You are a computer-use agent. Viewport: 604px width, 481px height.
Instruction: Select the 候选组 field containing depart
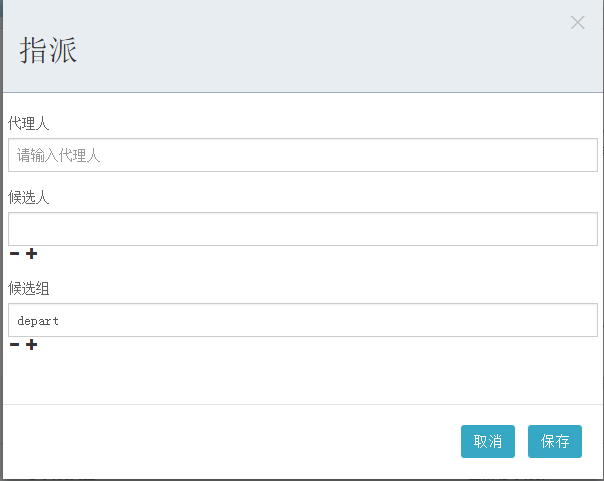(302, 321)
